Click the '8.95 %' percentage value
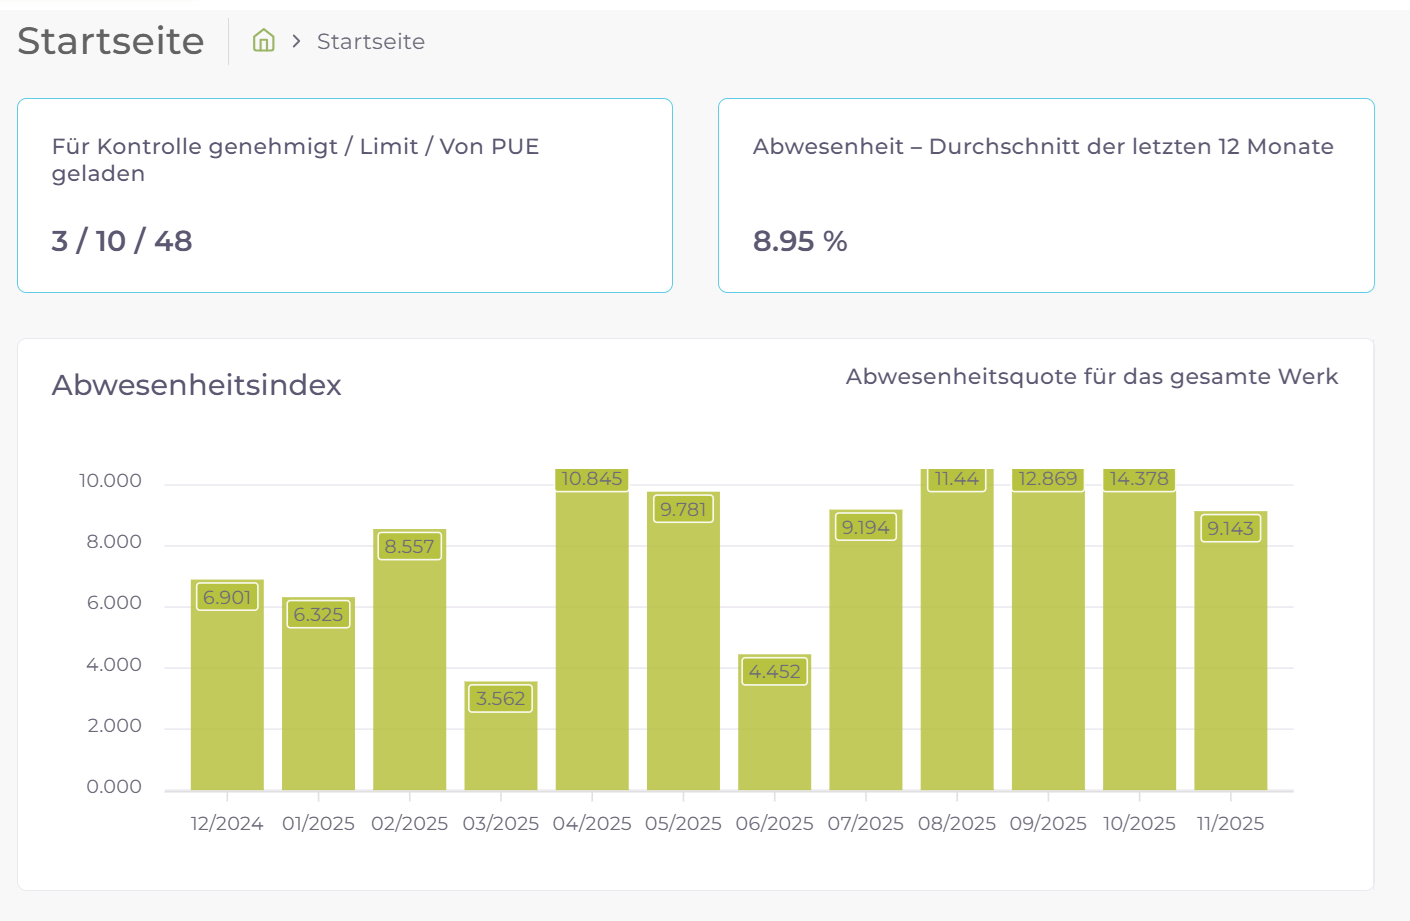 (800, 241)
